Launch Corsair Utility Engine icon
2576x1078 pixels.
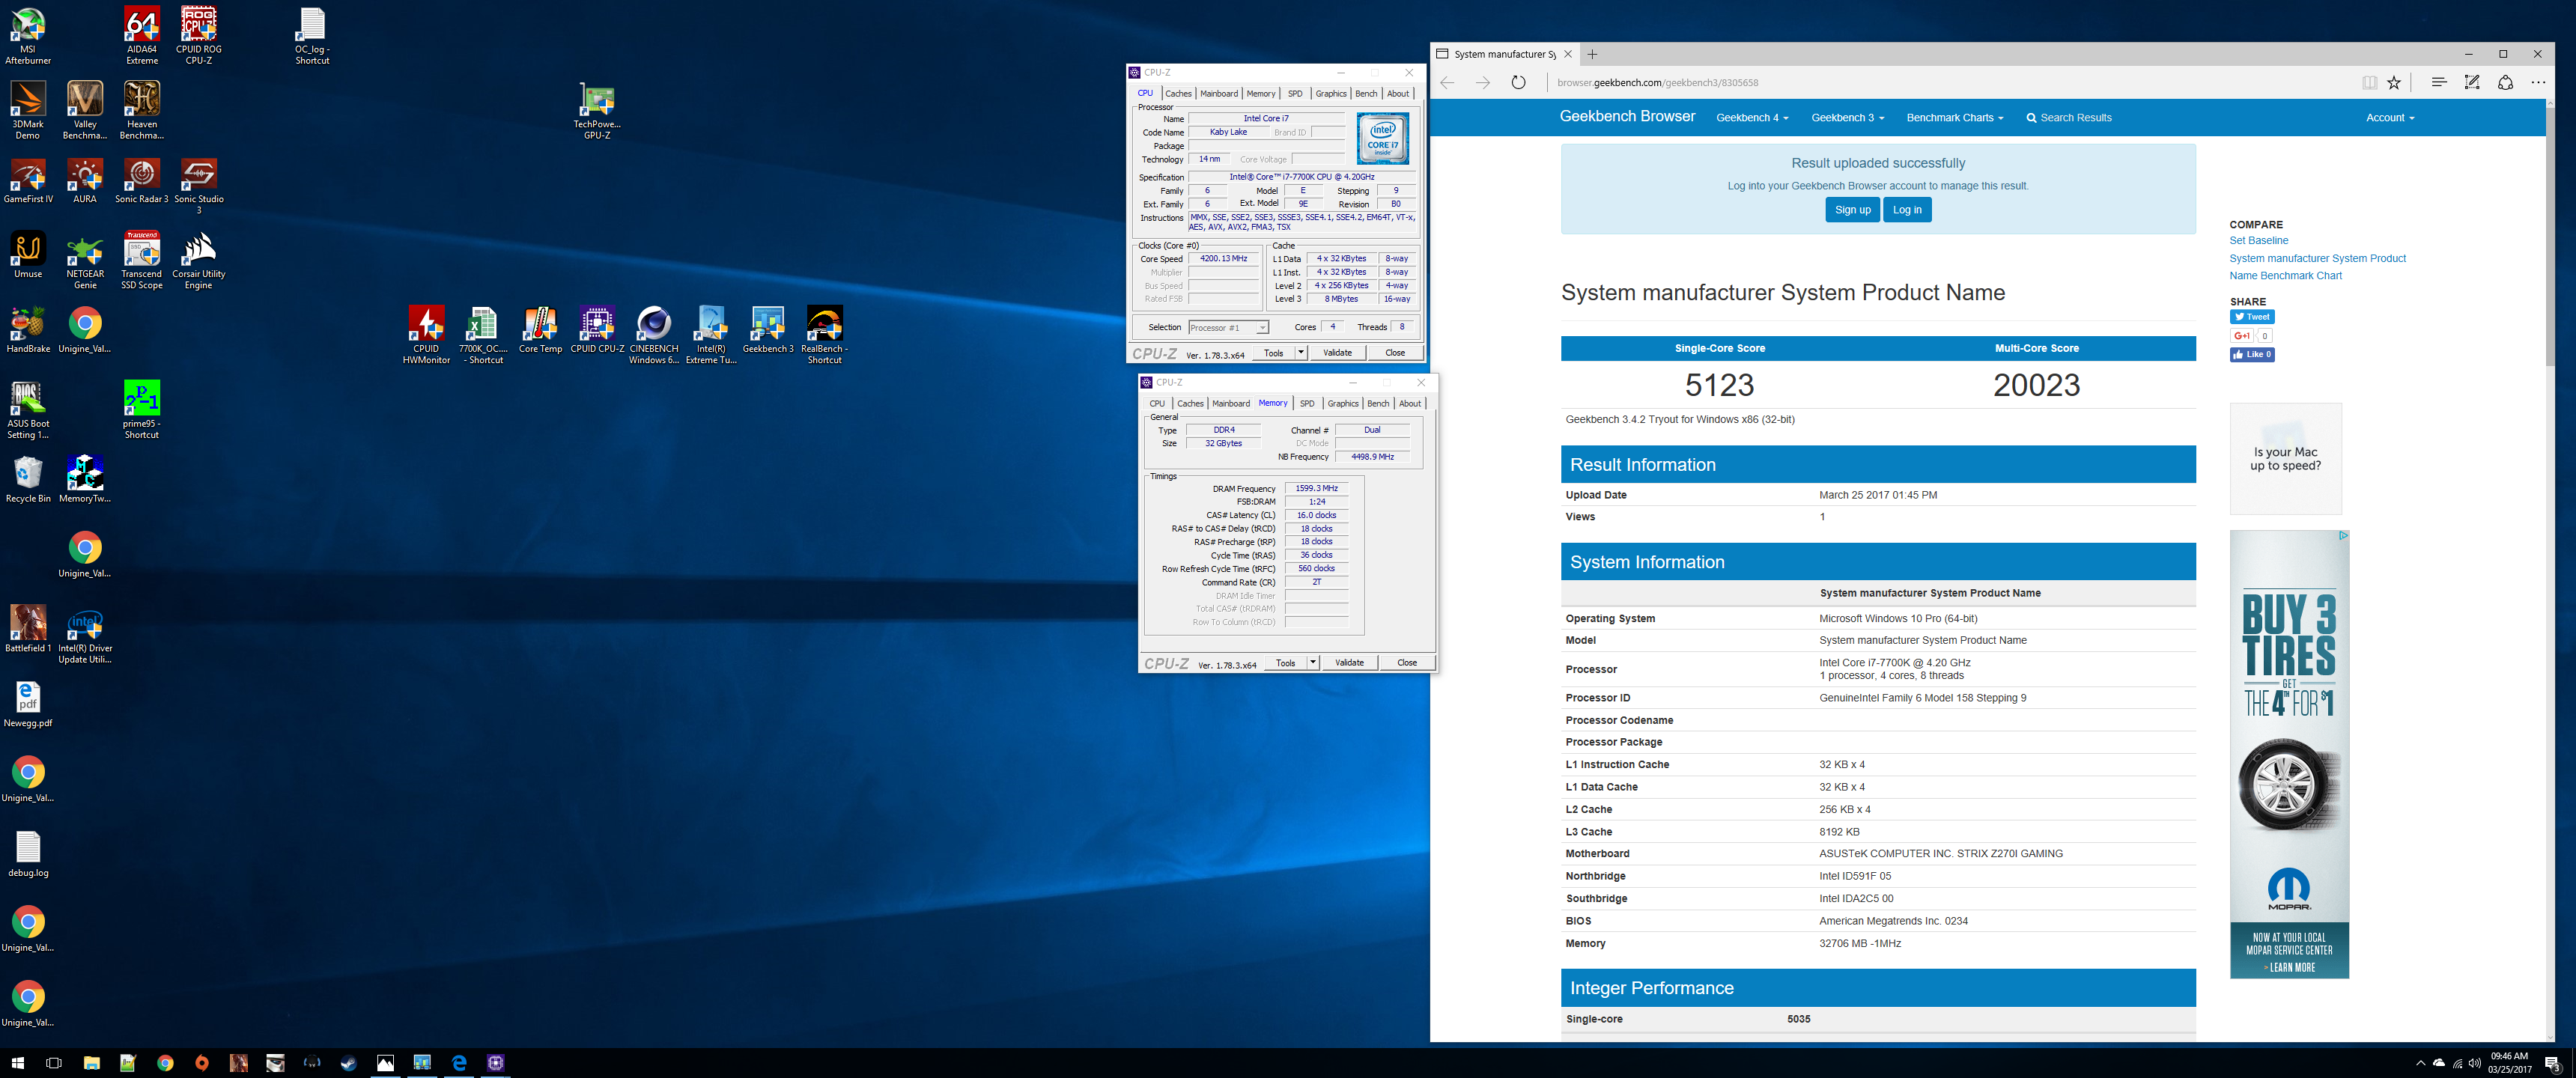pos(198,261)
